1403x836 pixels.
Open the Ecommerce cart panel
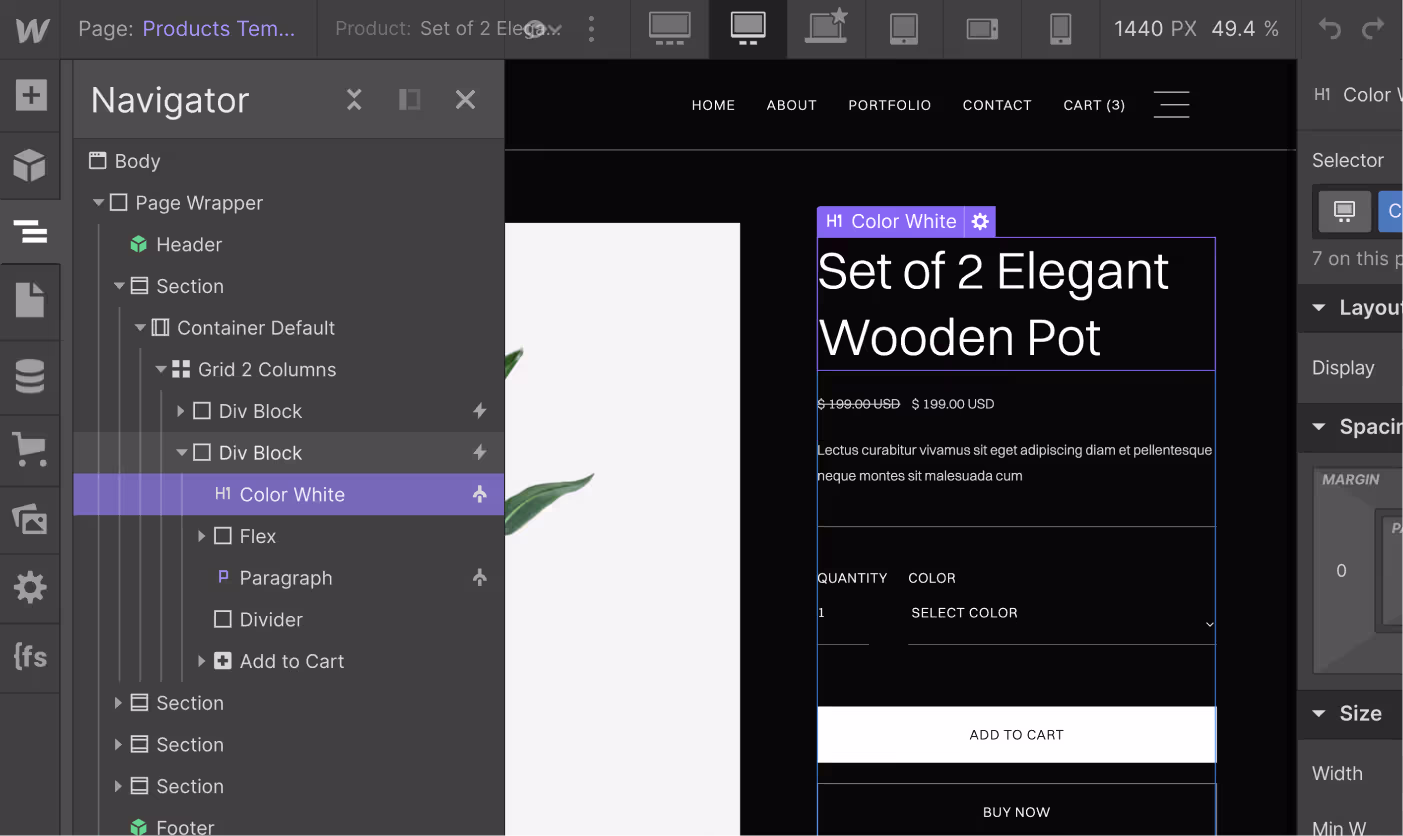pyautogui.click(x=30, y=449)
